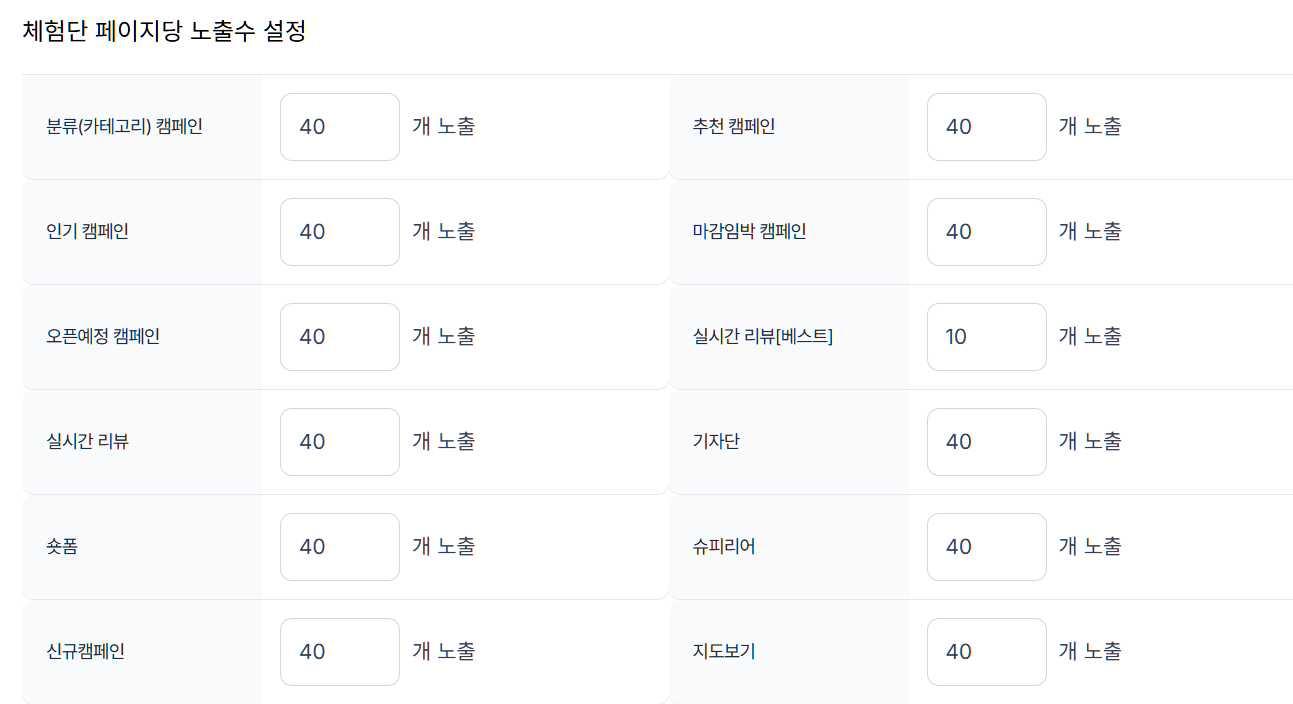The height and width of the screenshot is (704, 1293).
Task: Click the 숏폼 exposure count input
Action: 339,547
